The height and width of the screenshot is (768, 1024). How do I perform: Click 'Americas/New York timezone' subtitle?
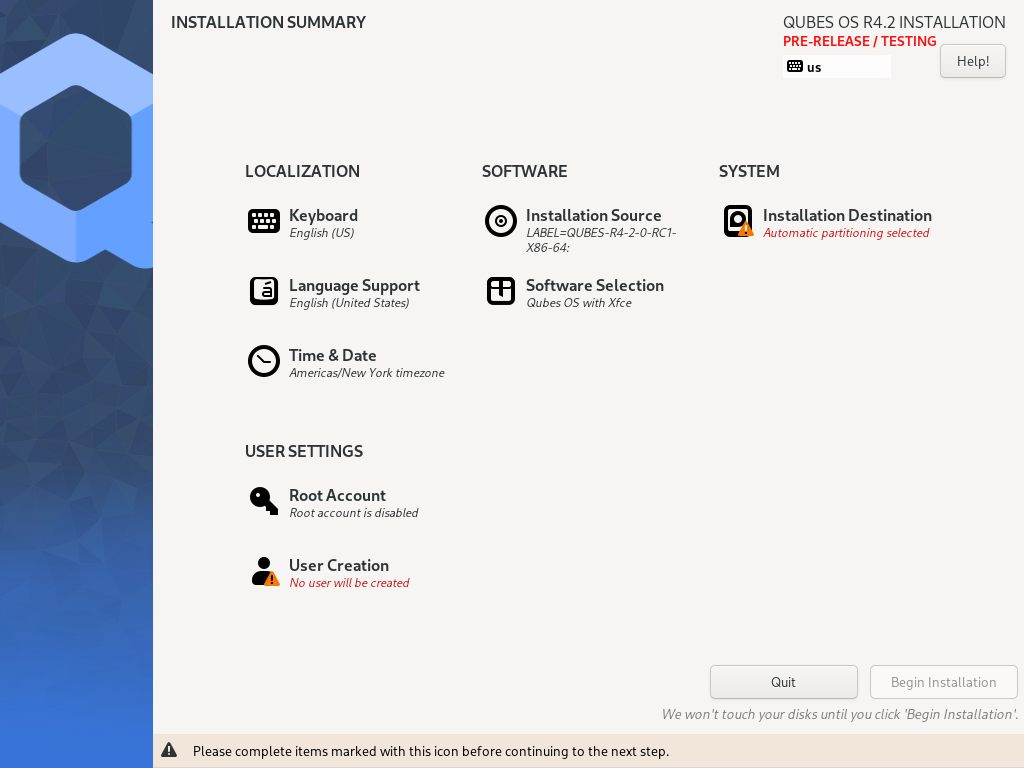pyautogui.click(x=367, y=373)
